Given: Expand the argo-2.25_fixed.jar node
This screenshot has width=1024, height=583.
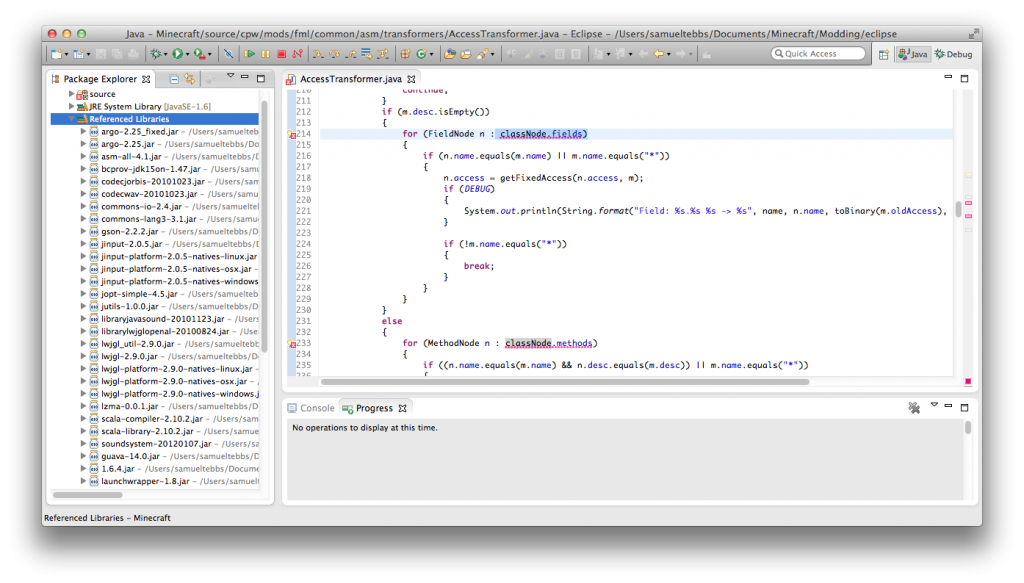Looking at the screenshot, I should tap(83, 131).
